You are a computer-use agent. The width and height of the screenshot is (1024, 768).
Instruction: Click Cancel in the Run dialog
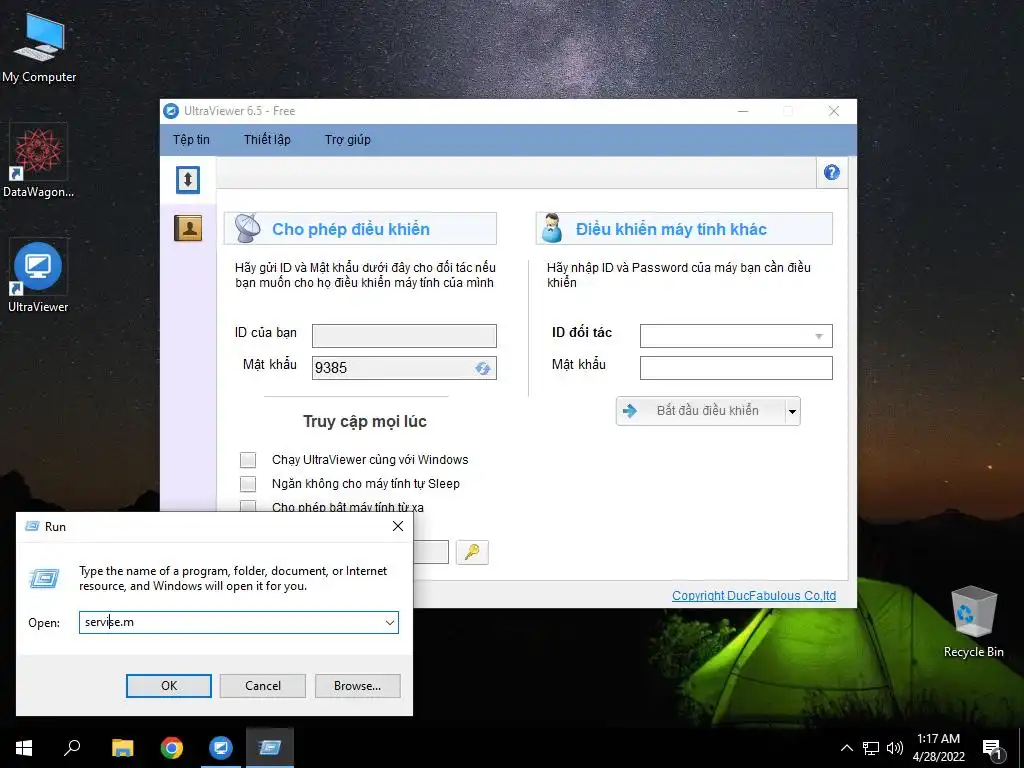263,686
